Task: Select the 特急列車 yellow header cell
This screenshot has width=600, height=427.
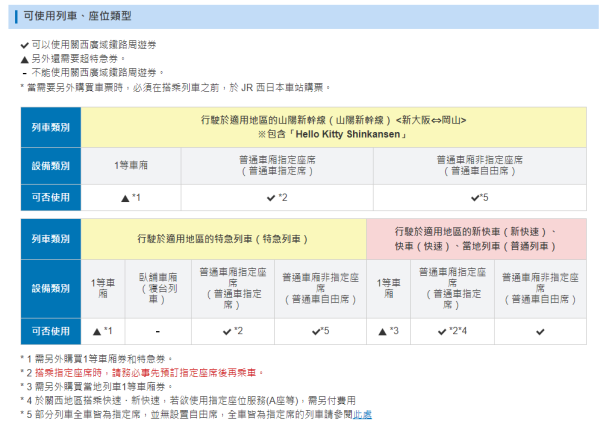Action: (223, 240)
